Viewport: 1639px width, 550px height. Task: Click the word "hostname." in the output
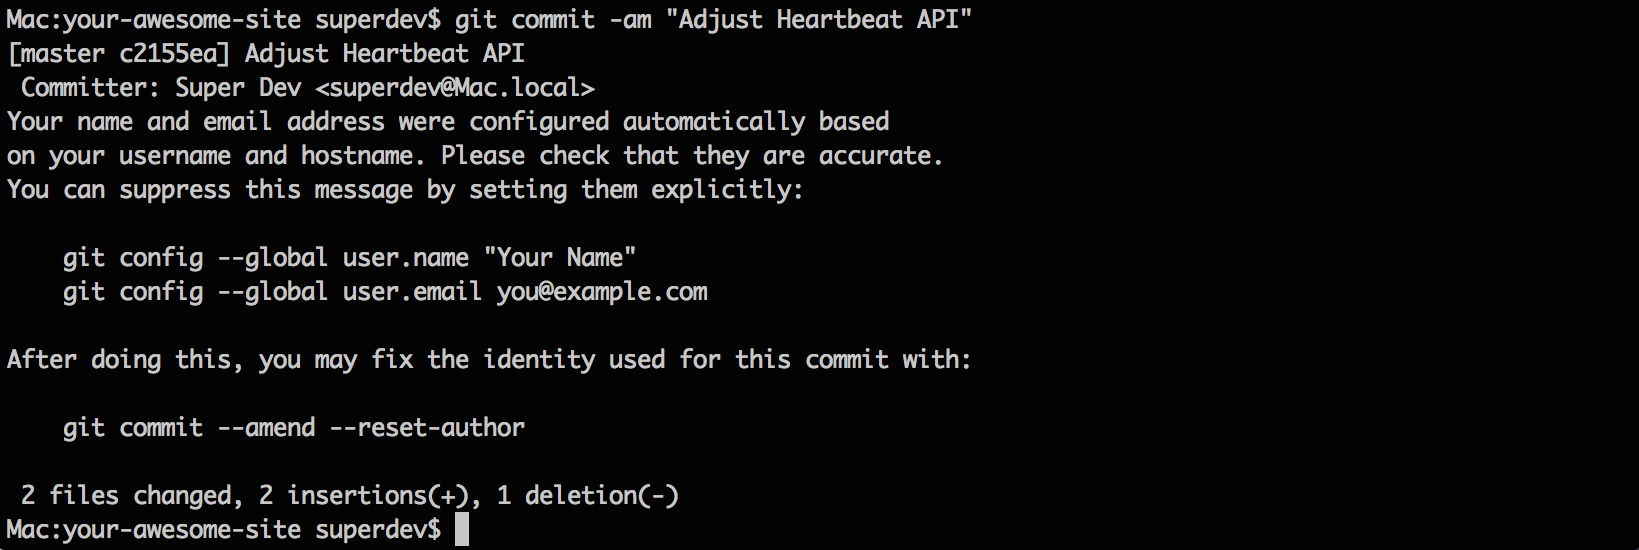pyautogui.click(x=356, y=156)
